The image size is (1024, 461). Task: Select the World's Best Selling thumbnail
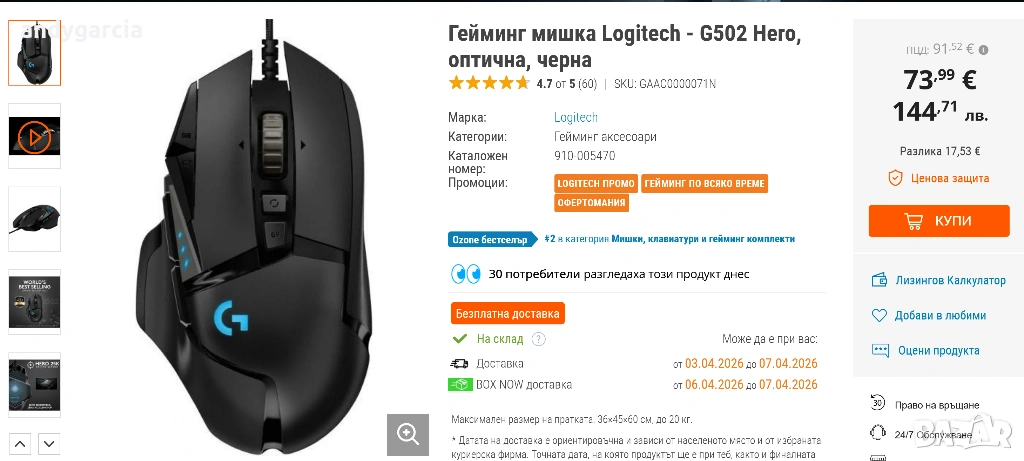pos(35,302)
